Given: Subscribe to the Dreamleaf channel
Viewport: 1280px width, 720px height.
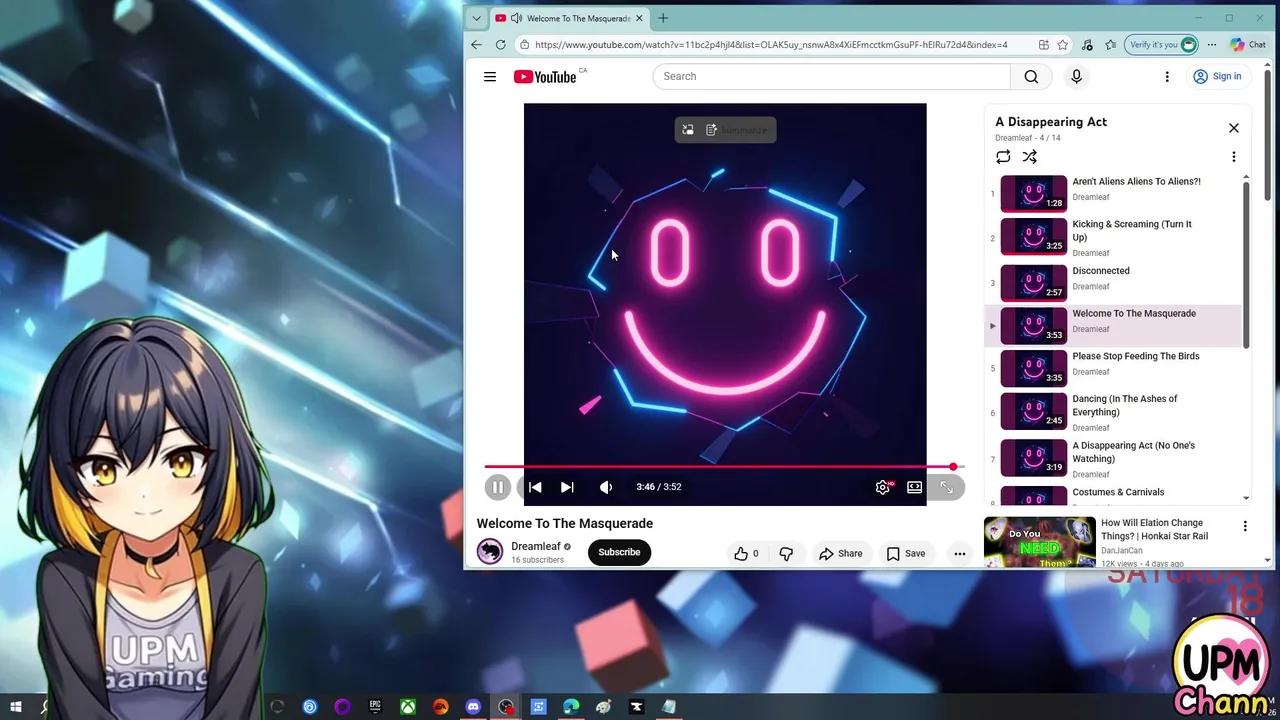Looking at the screenshot, I should [x=619, y=552].
